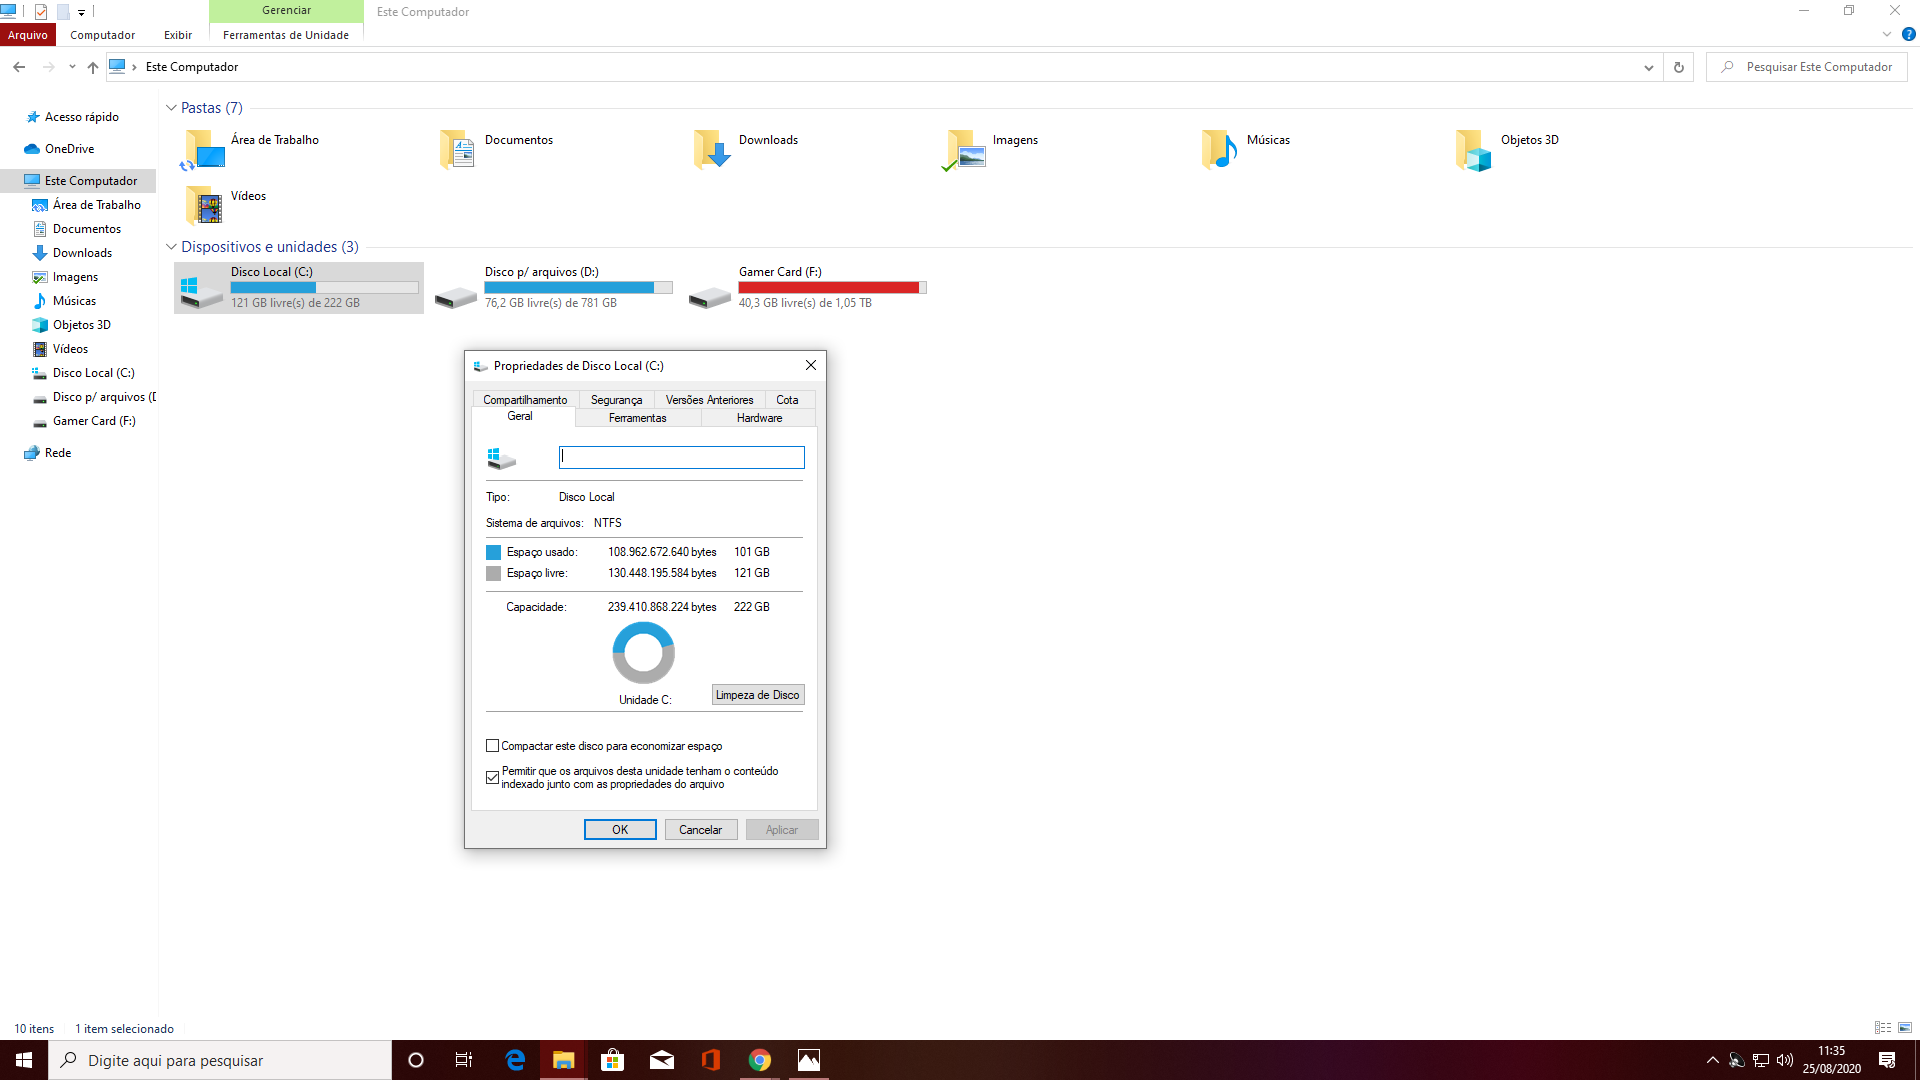This screenshot has height=1080, width=1920.
Task: Select the Gamer Card (F:) drive icon
Action: click(710, 297)
